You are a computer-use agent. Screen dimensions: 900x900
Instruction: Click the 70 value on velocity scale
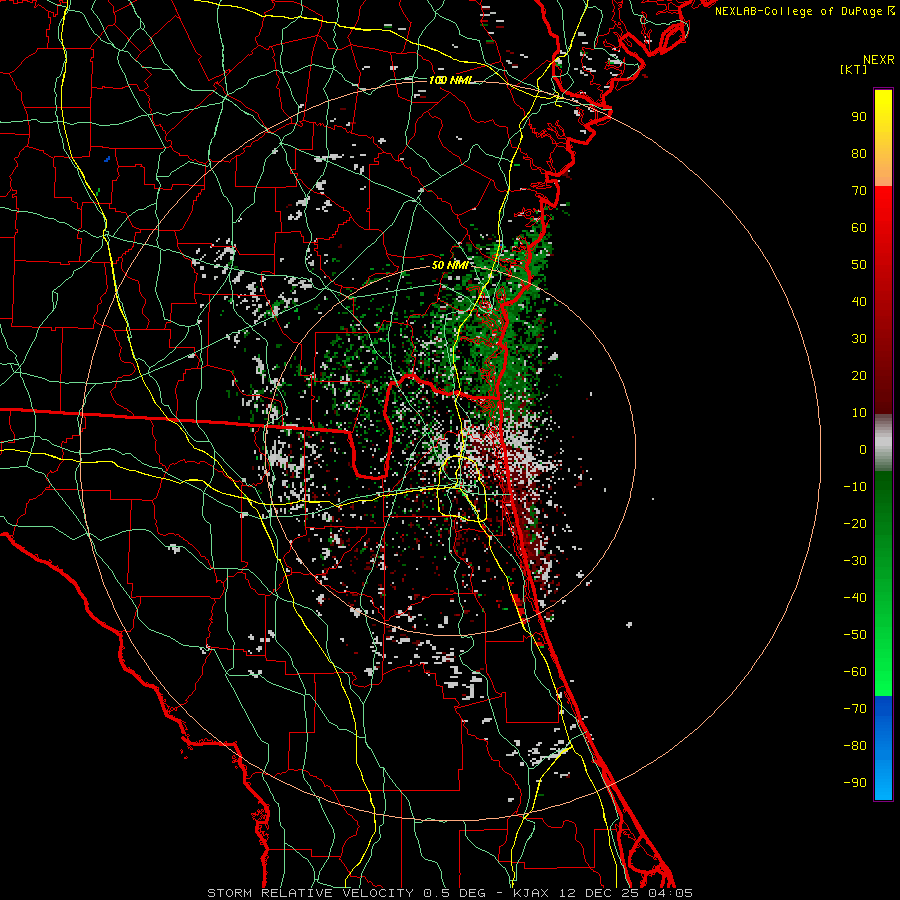click(x=859, y=191)
